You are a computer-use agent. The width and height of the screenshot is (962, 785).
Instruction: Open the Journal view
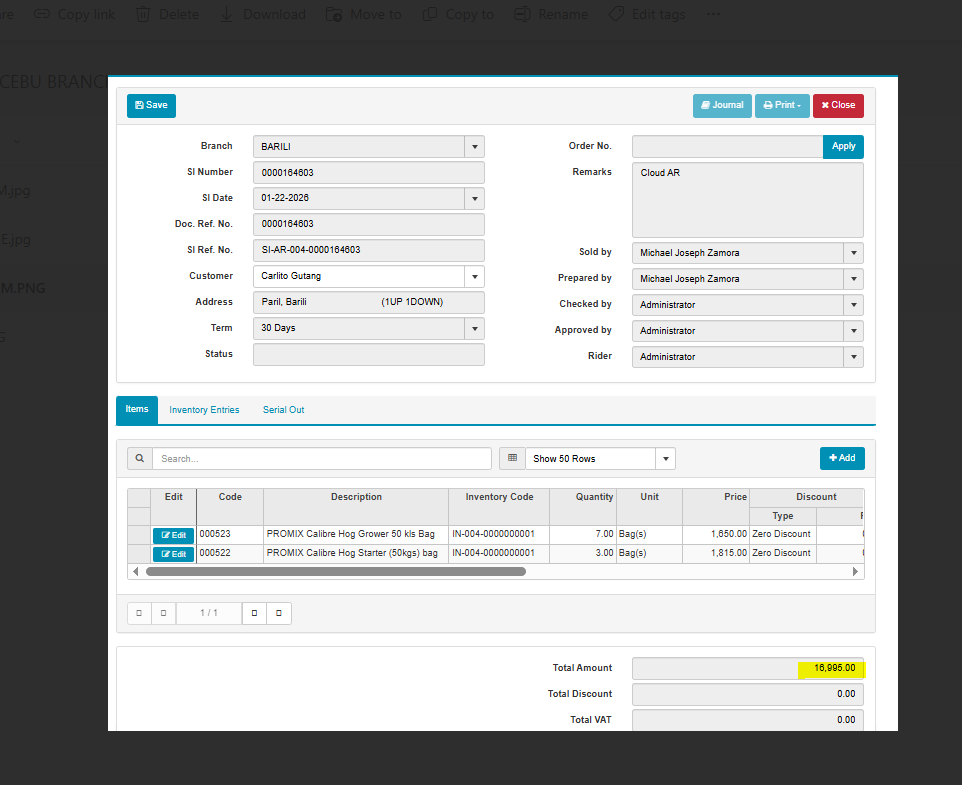click(x=721, y=105)
